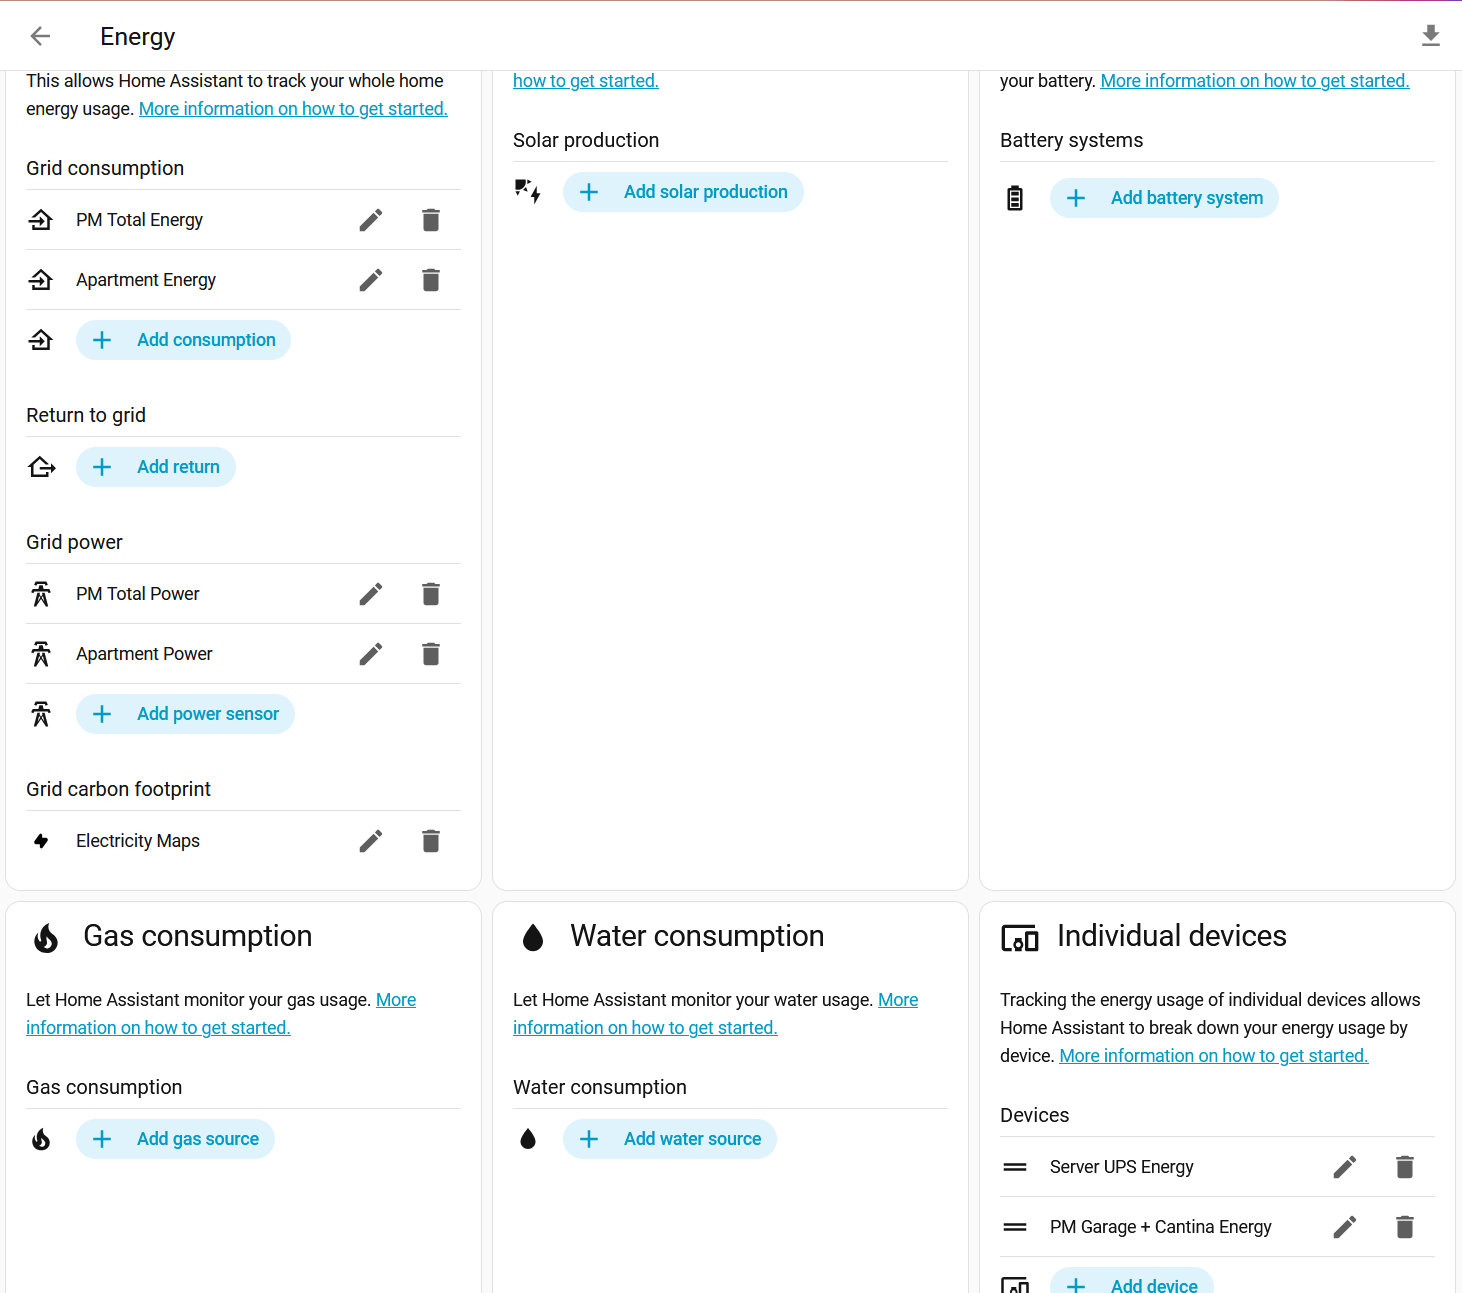Image resolution: width=1462 pixels, height=1293 pixels.
Task: Delete the PM Garage + Cantina Energy device
Action: pos(1405,1227)
